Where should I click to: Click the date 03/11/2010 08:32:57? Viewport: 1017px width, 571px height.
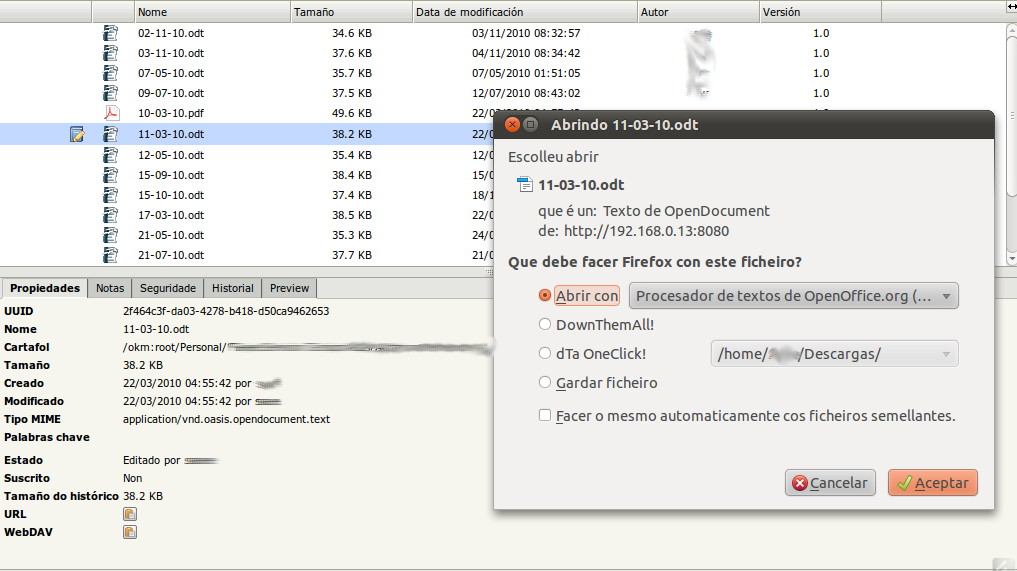click(x=526, y=33)
